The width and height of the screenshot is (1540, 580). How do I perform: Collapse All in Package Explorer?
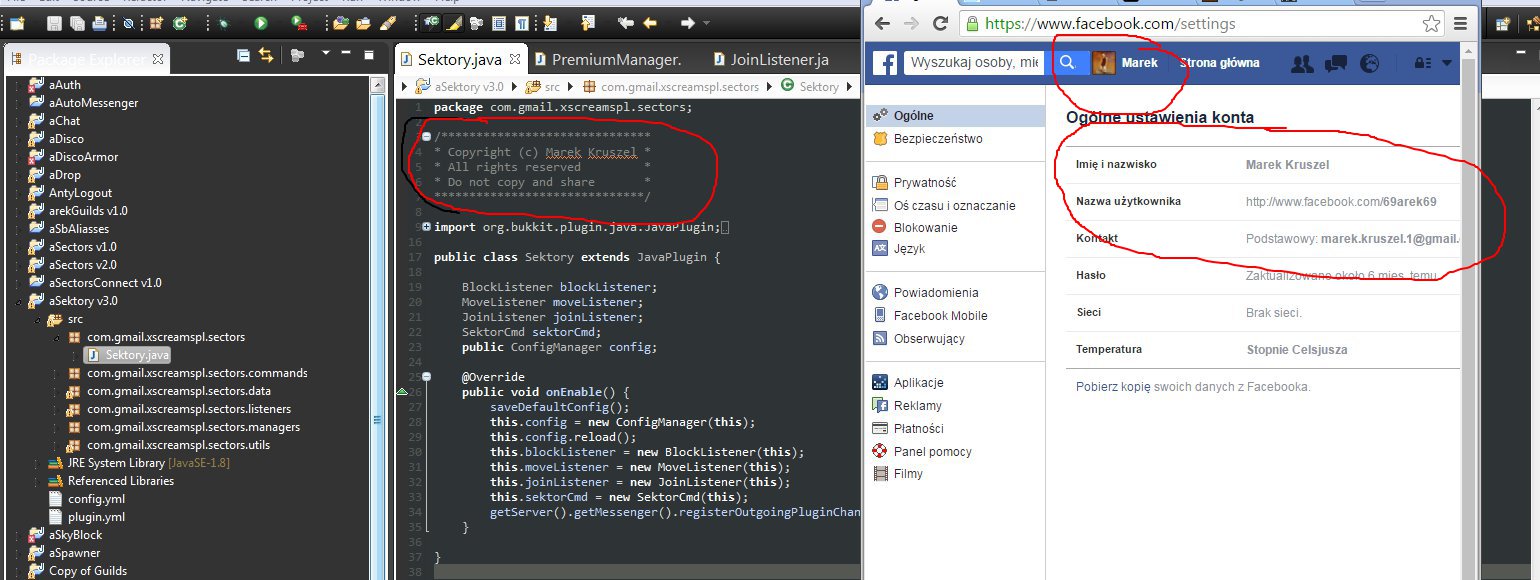click(243, 56)
